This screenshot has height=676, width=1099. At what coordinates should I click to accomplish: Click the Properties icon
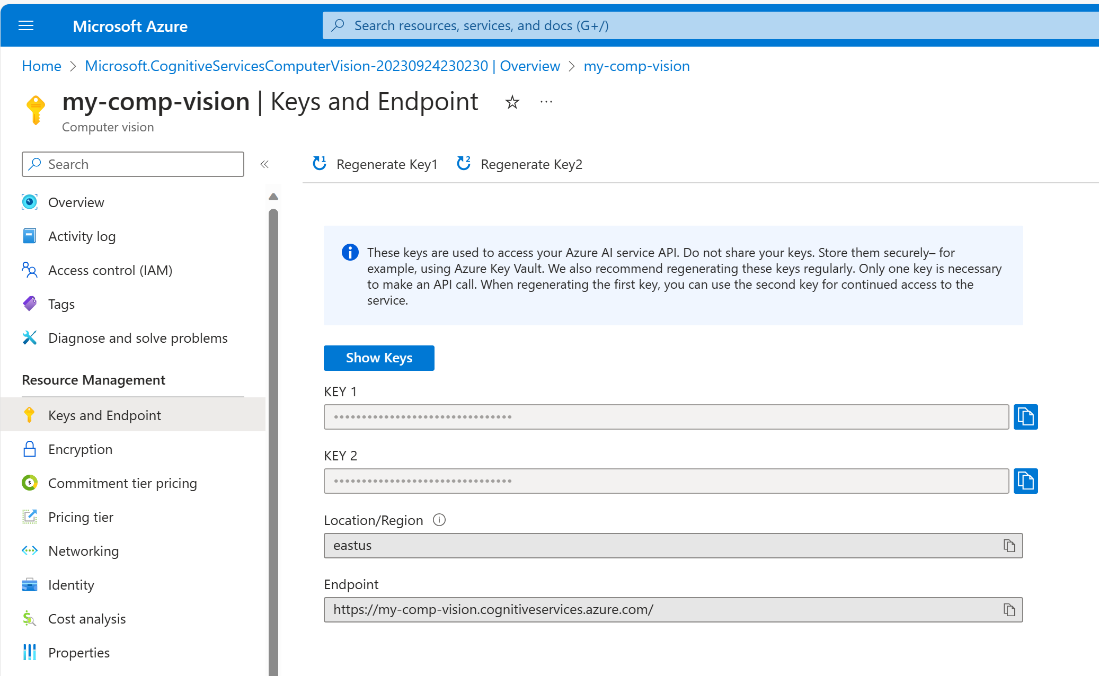pyautogui.click(x=29, y=652)
